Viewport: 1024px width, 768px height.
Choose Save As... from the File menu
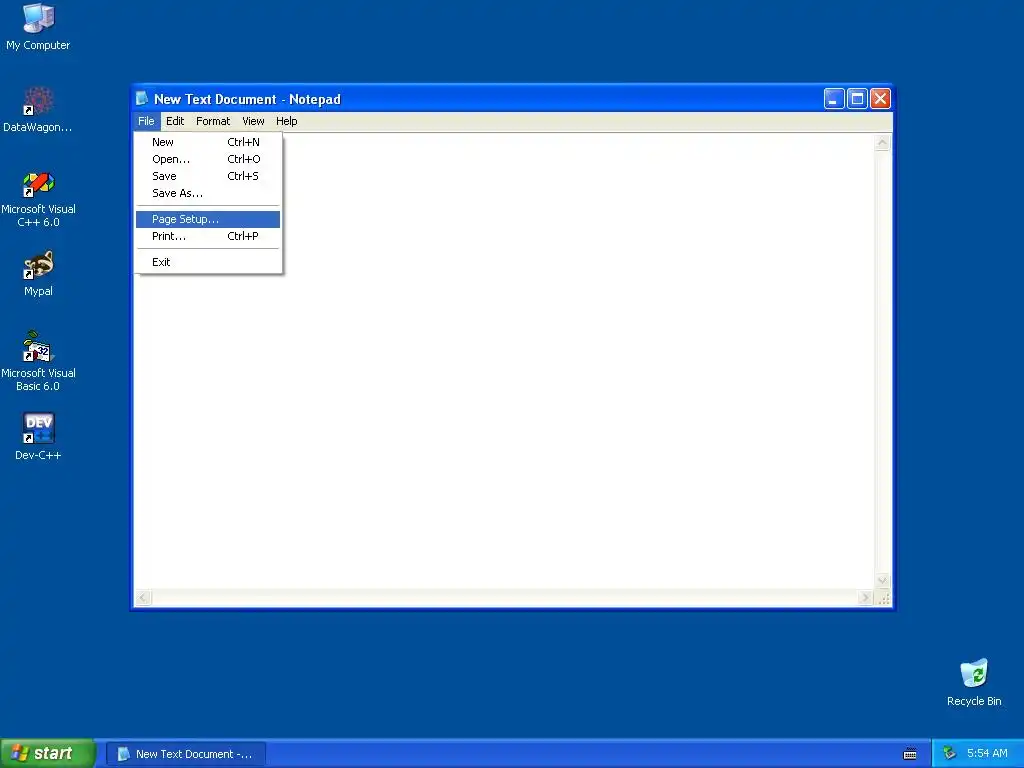tap(208, 193)
